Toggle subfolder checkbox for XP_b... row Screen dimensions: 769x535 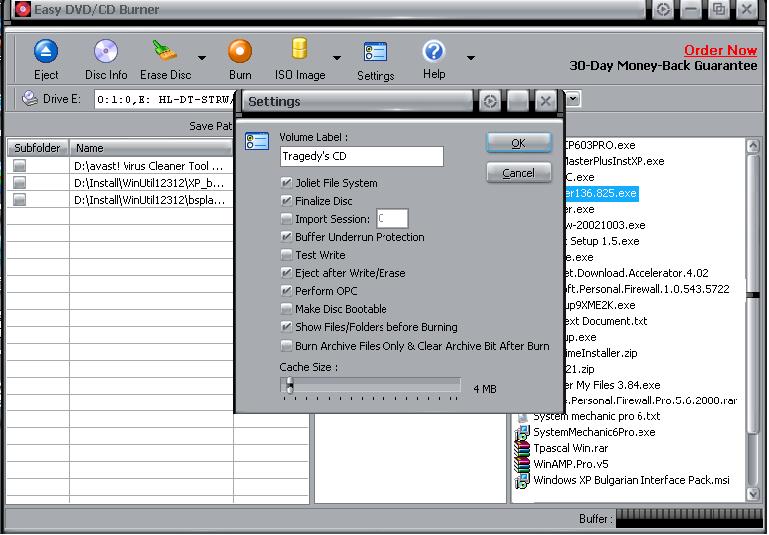20,183
